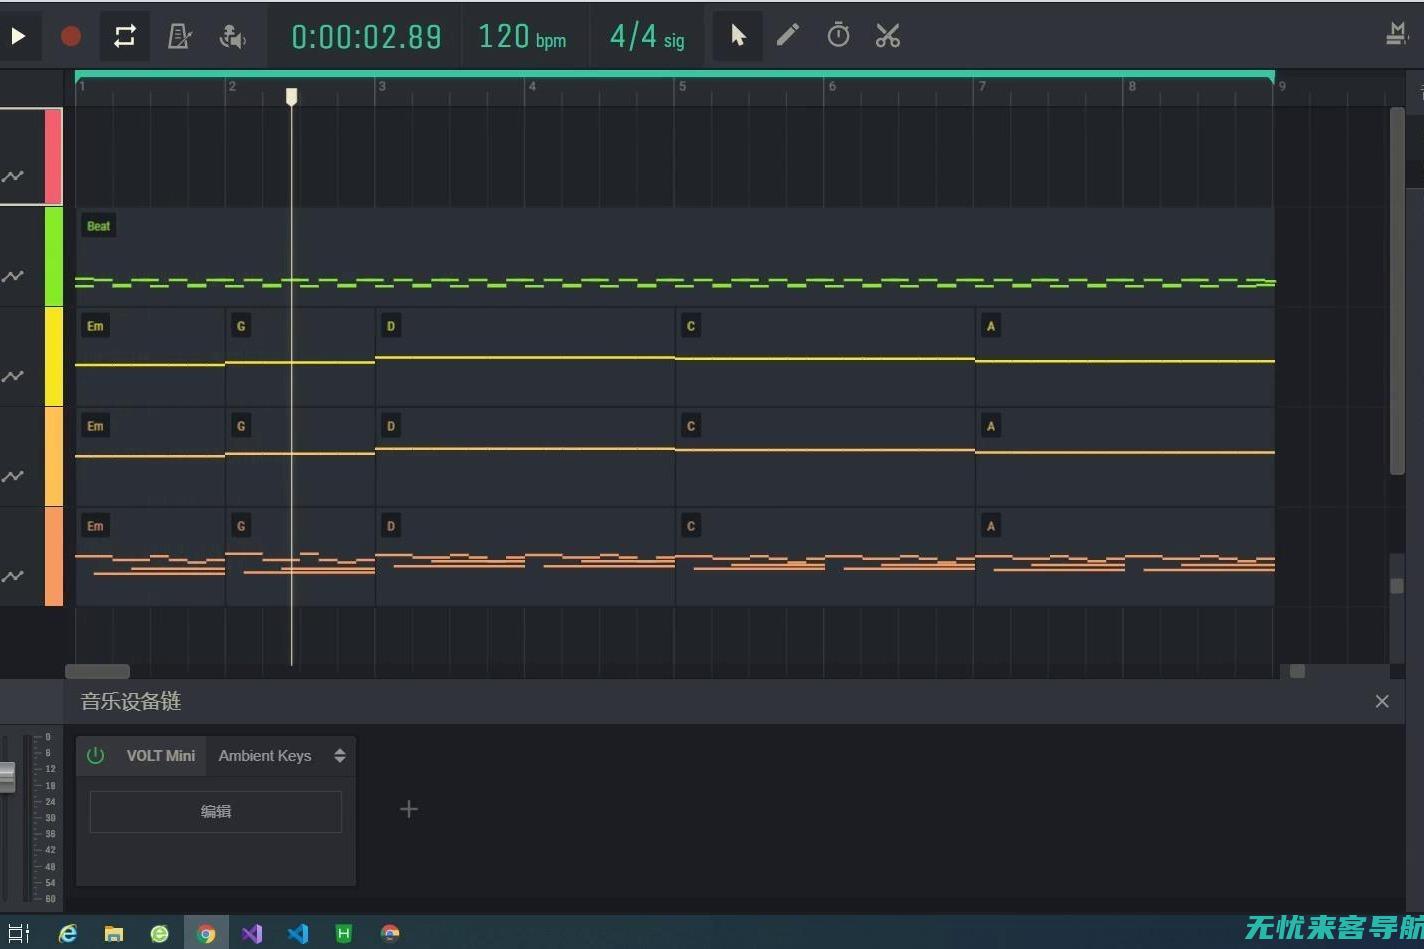This screenshot has width=1424, height=949.
Task: Switch to the active Chrome taskbar window
Action: tap(206, 933)
